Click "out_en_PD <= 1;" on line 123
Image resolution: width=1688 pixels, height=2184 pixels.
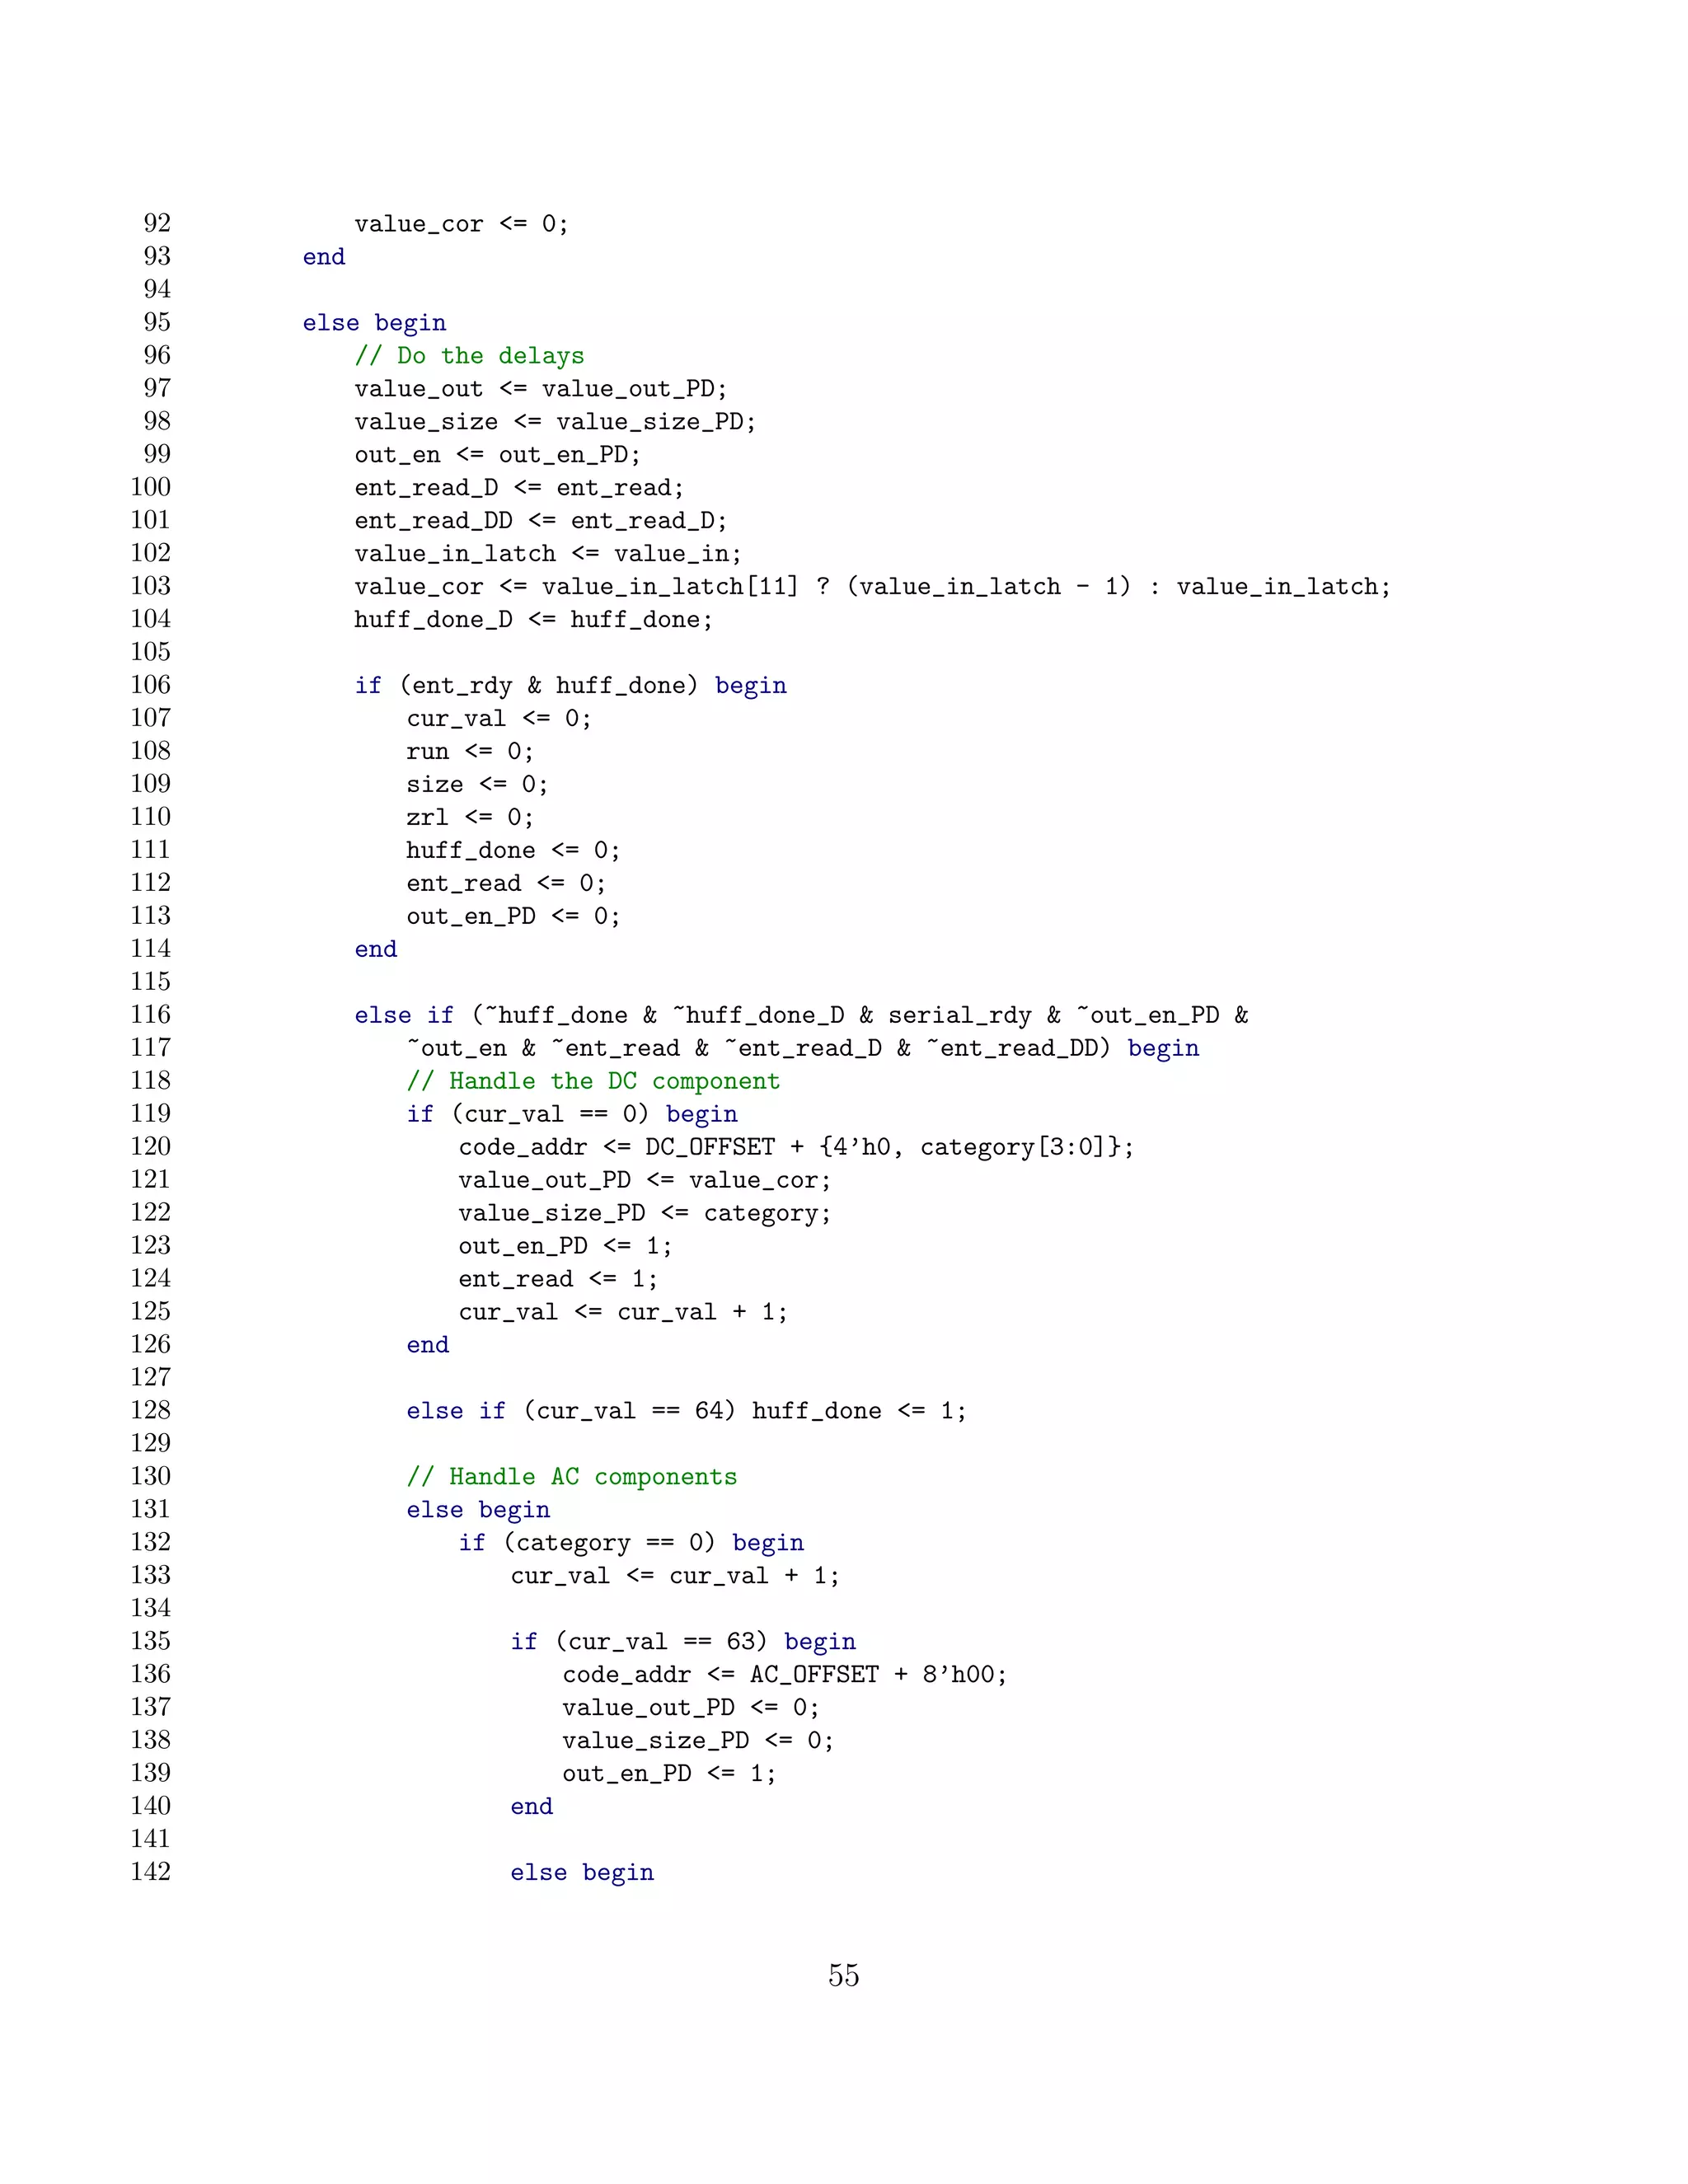[565, 1247]
